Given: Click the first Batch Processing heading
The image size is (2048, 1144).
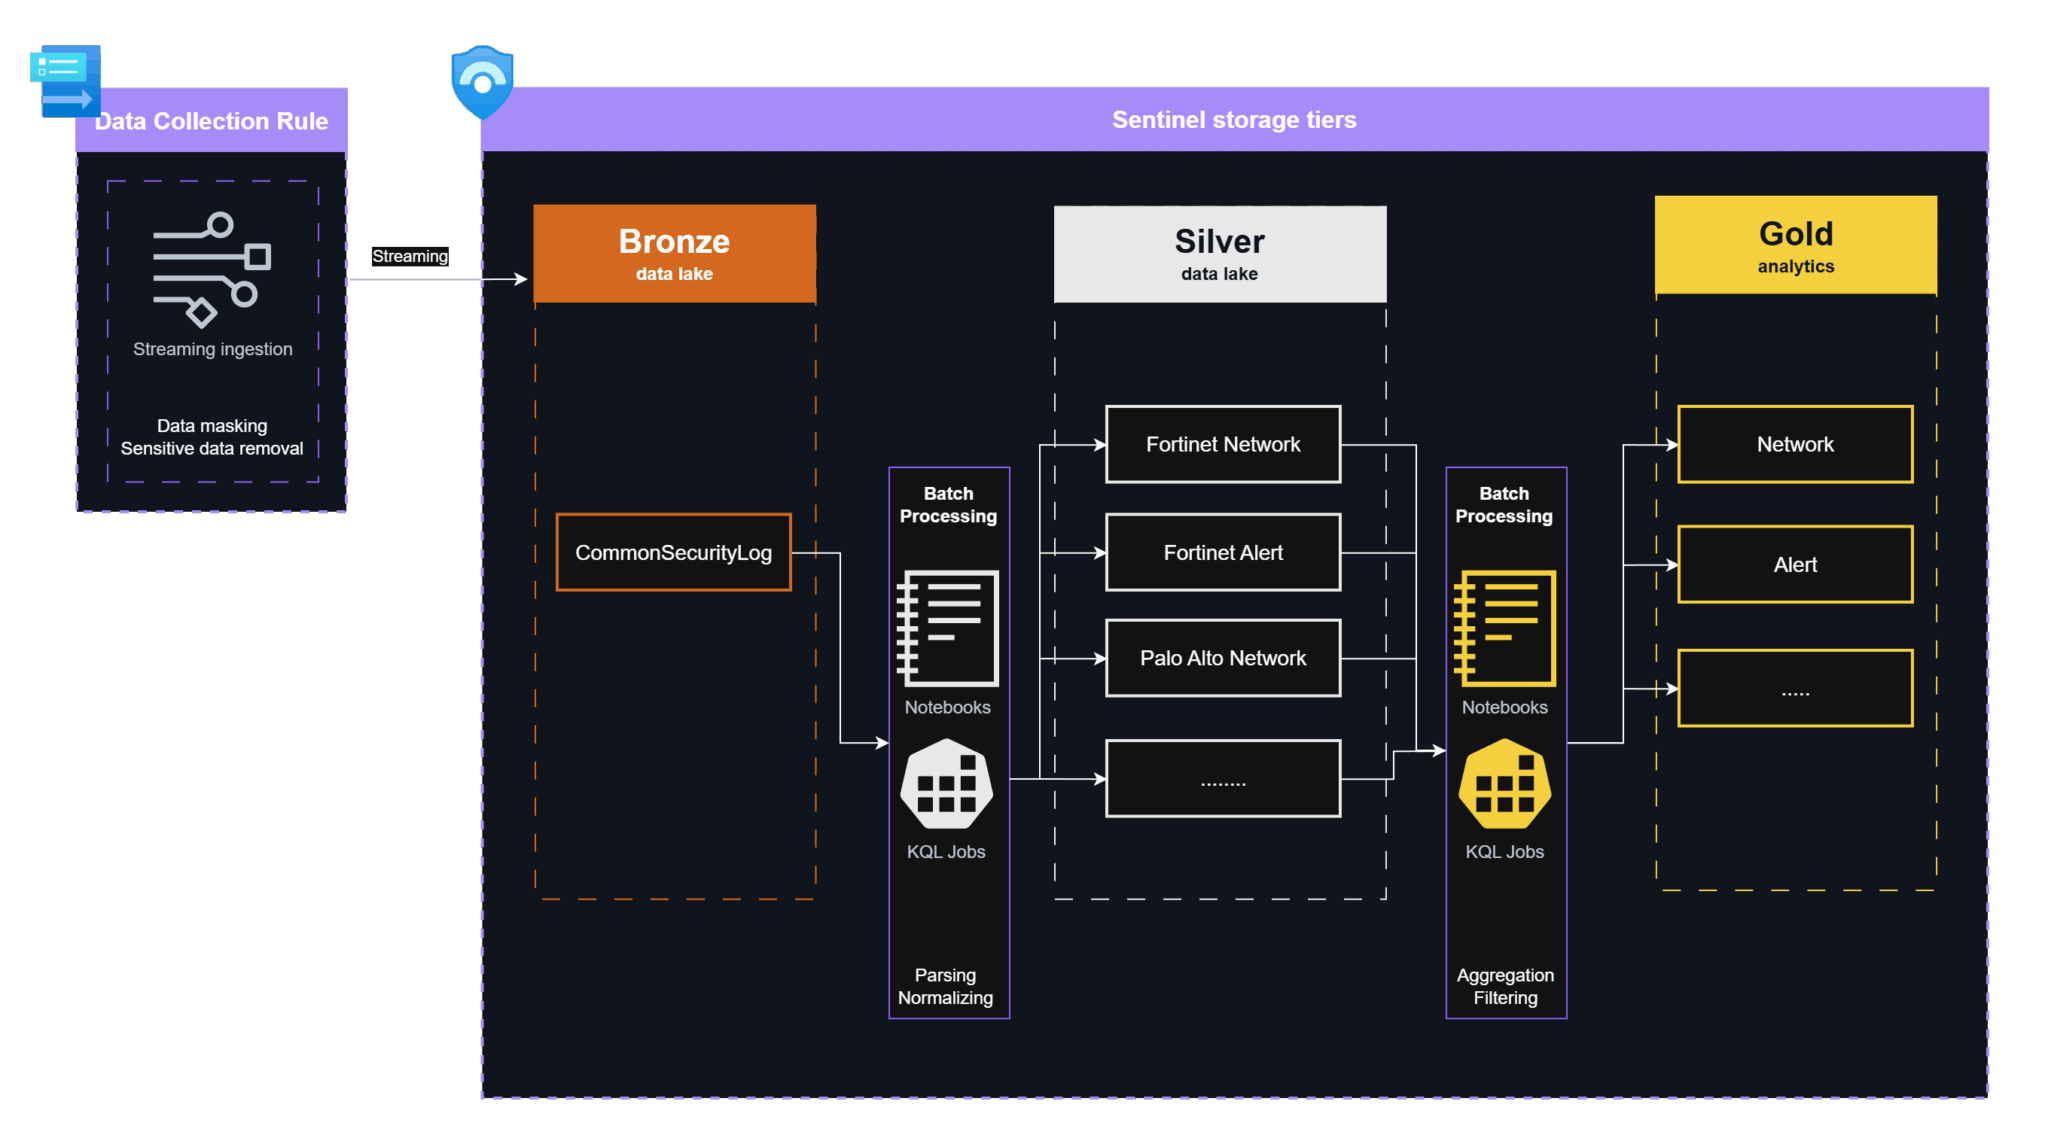Looking at the screenshot, I should (x=948, y=505).
